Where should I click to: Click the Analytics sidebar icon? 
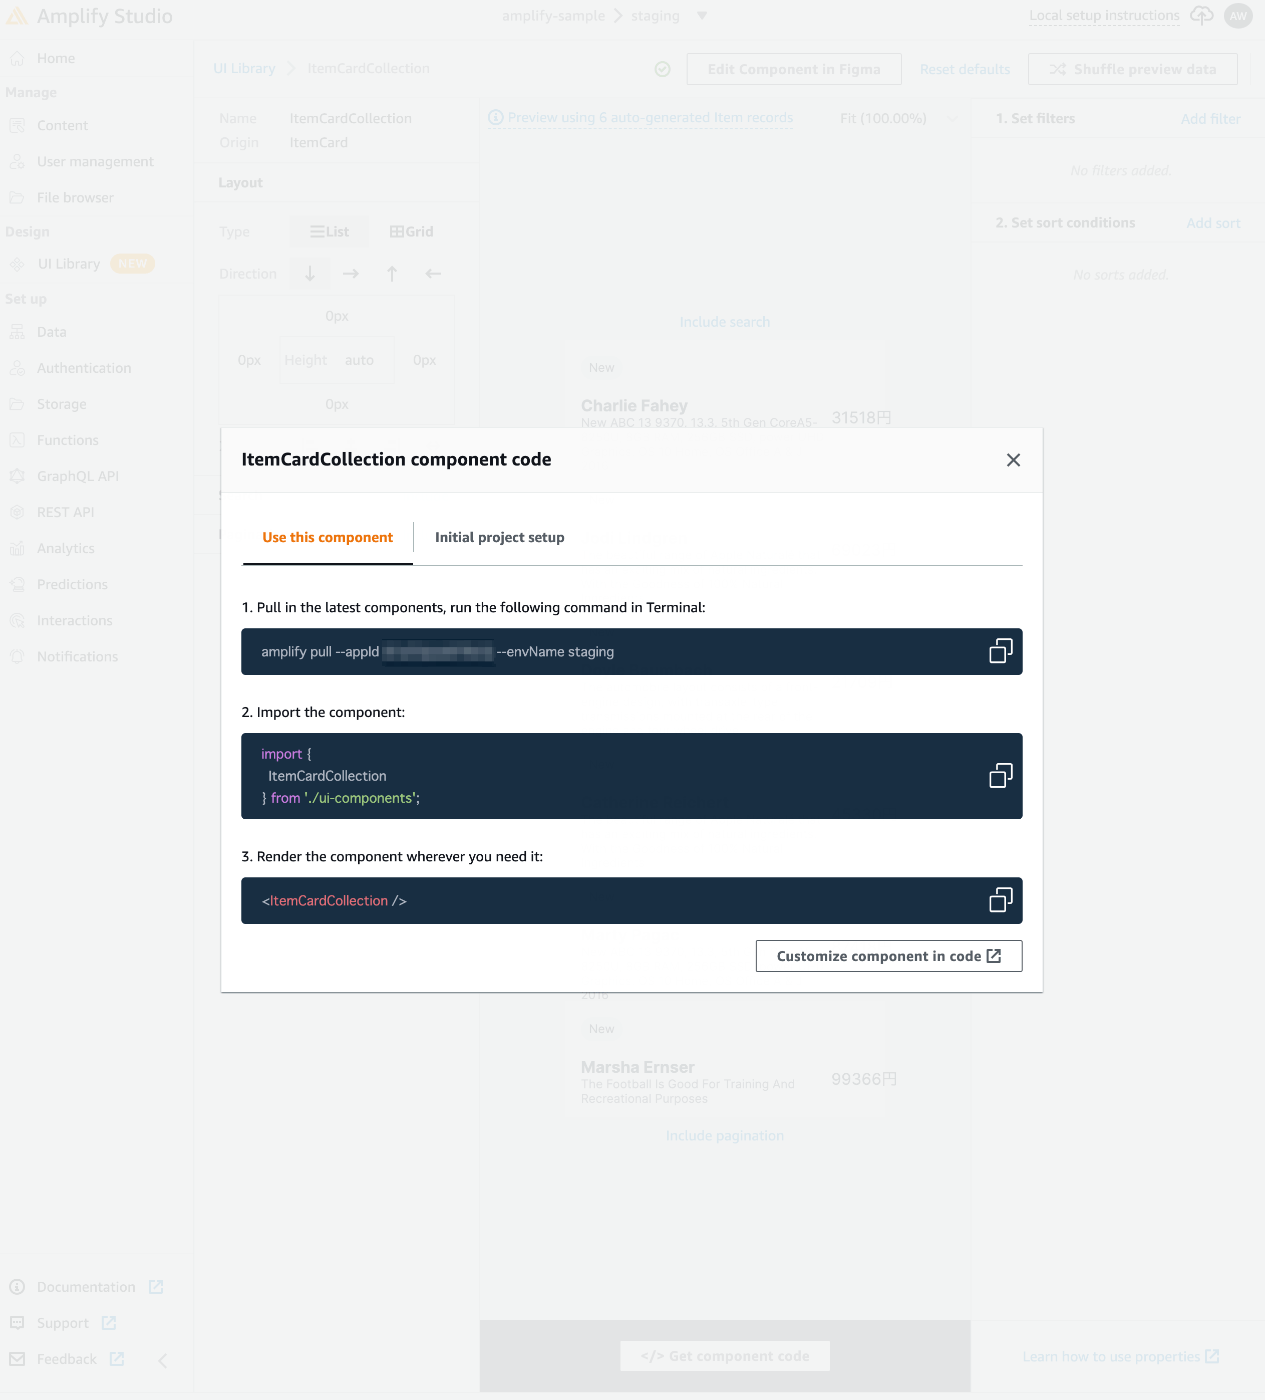(x=17, y=548)
